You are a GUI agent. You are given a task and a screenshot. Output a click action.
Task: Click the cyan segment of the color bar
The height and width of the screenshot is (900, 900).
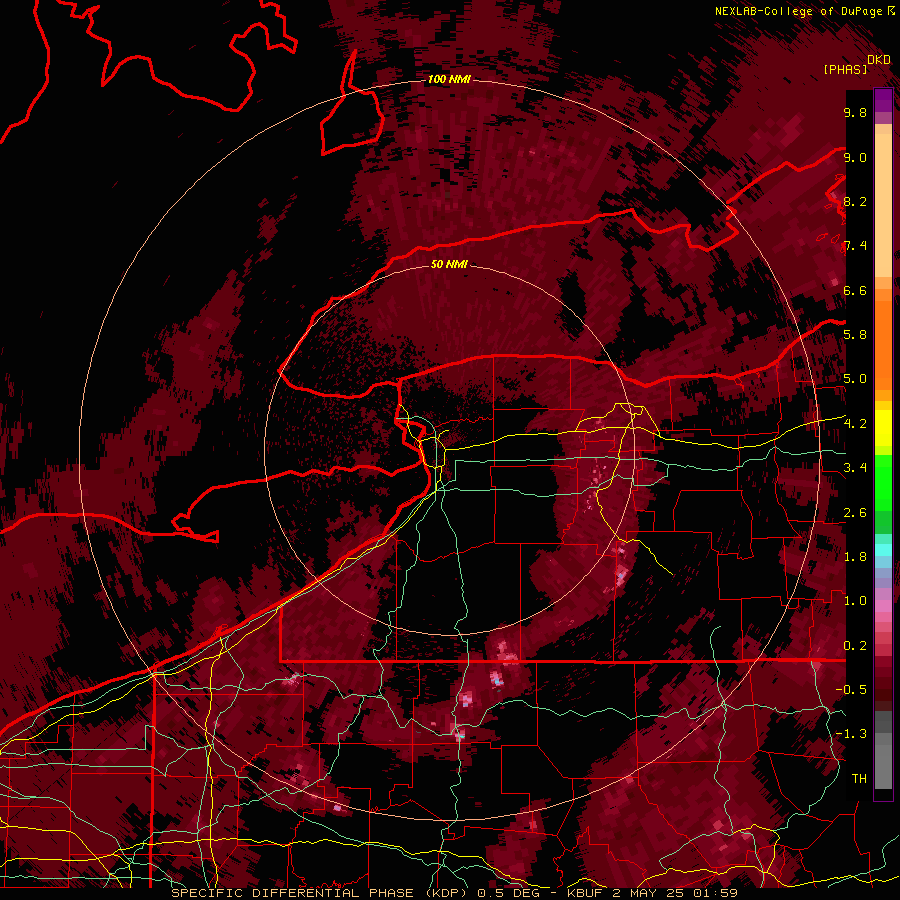(x=883, y=550)
